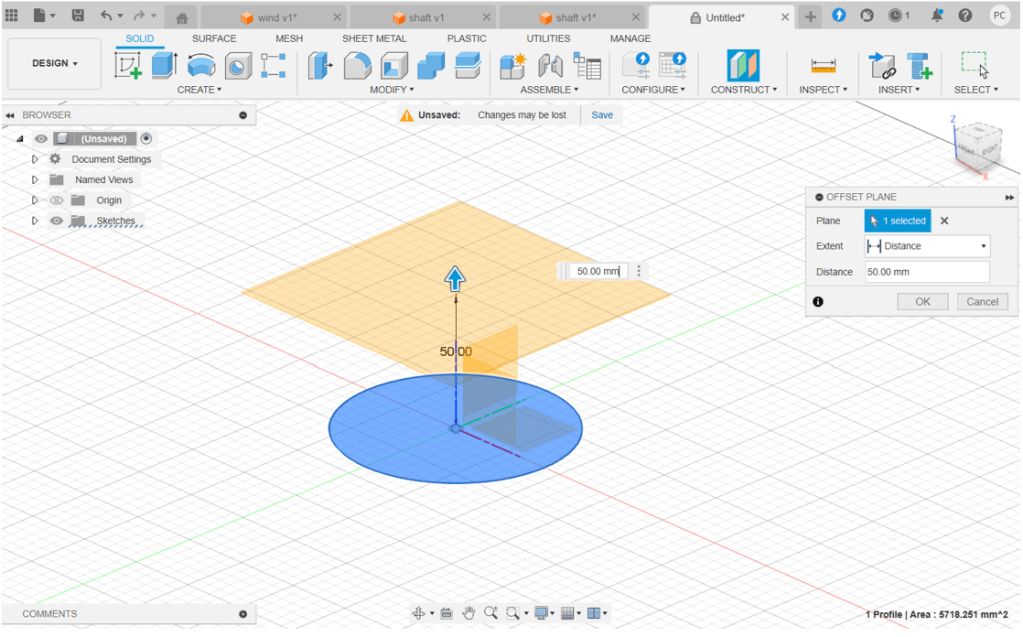
Task: Click the Distance field in Offset Plane panel
Action: click(x=926, y=272)
